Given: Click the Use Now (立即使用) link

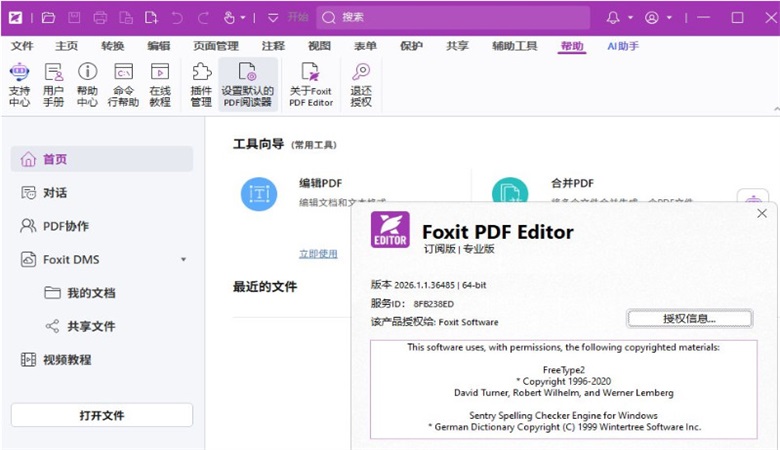Looking at the screenshot, I should (x=318, y=254).
